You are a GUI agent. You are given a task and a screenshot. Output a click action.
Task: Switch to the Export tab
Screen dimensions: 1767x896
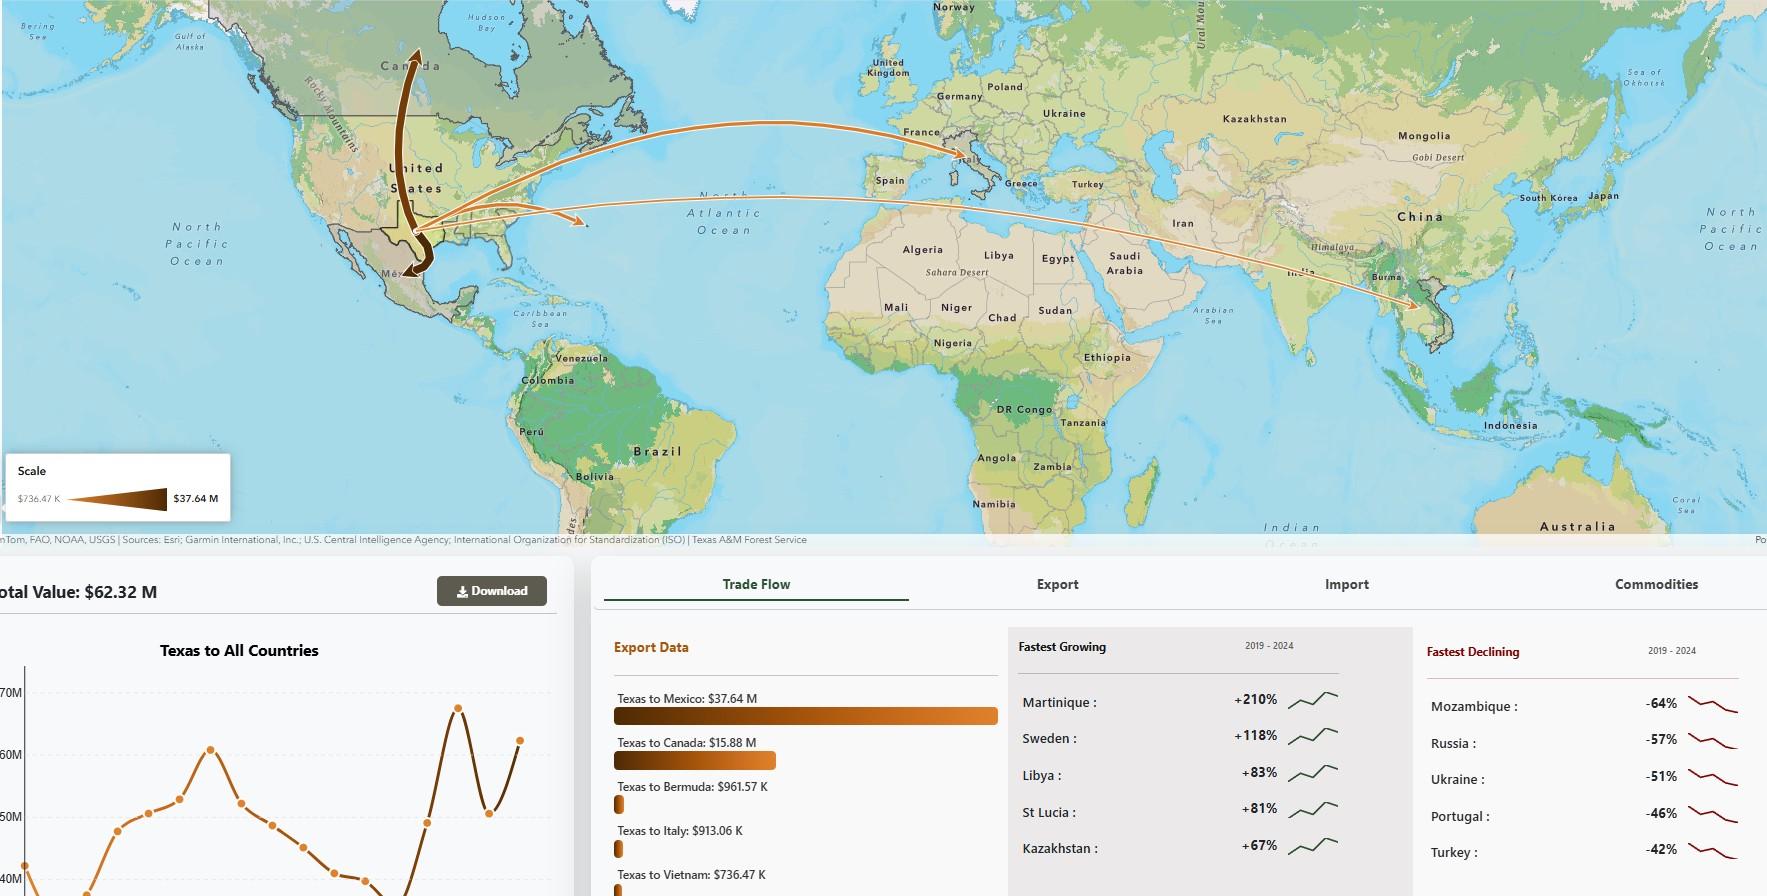tap(1057, 584)
